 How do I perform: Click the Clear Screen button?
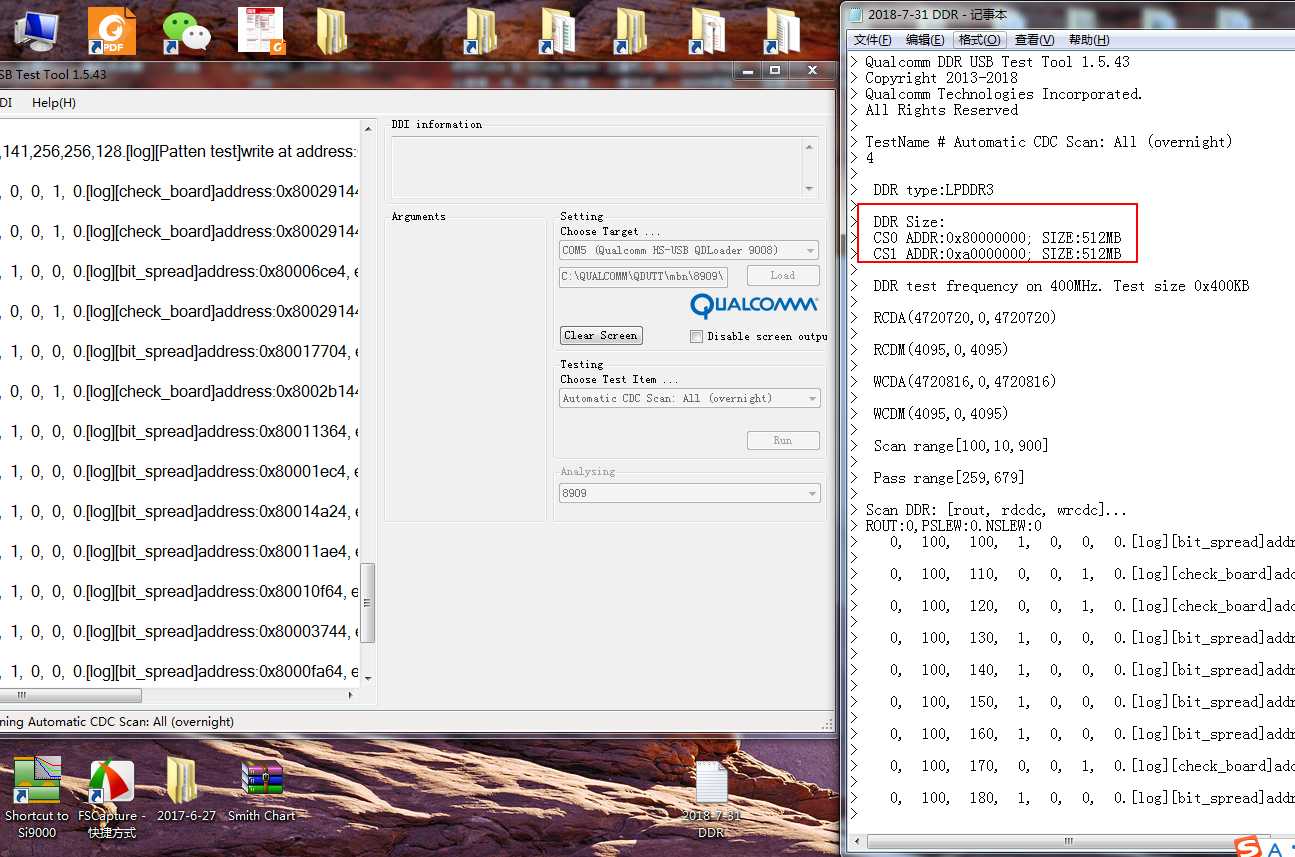click(x=600, y=335)
